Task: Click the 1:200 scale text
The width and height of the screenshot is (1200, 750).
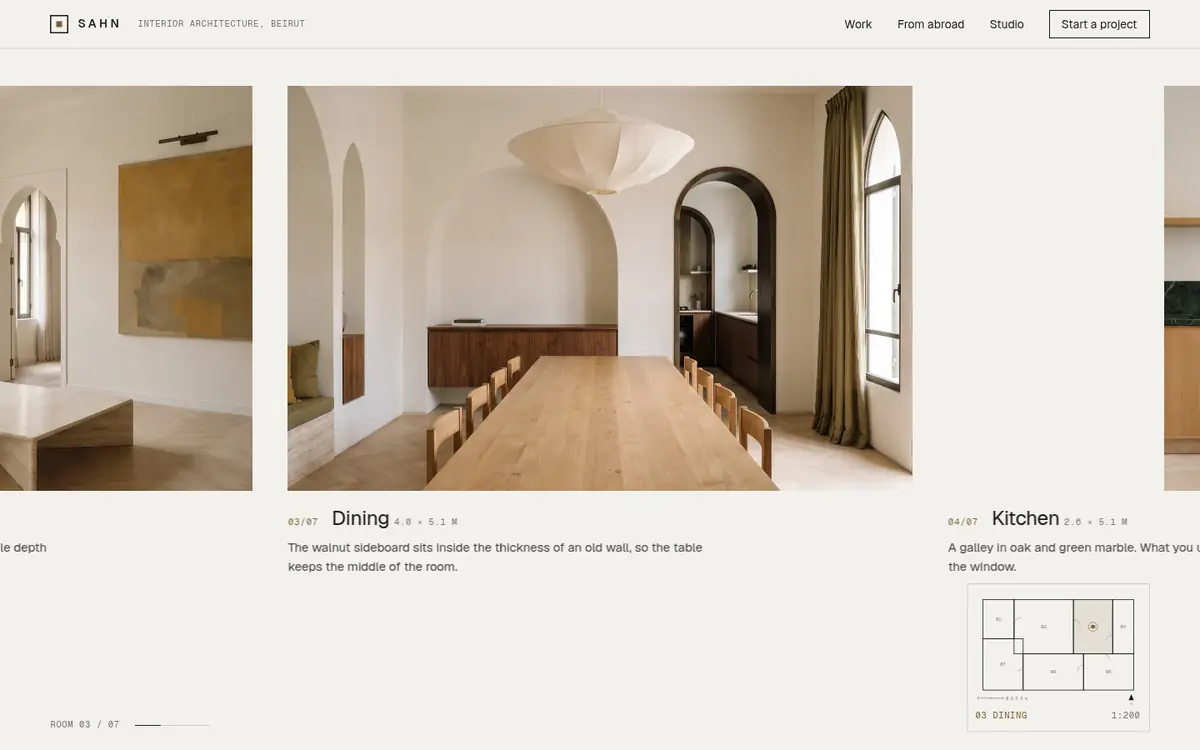Action: tap(1125, 715)
